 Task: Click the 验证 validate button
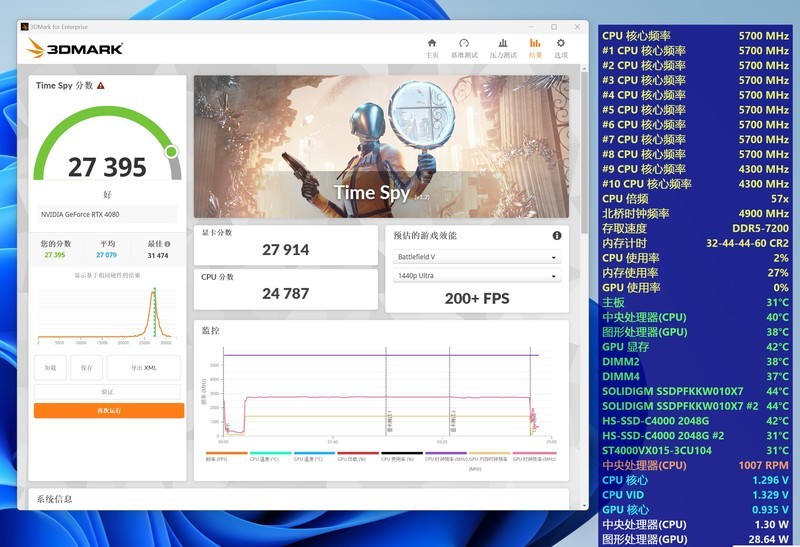coord(107,392)
